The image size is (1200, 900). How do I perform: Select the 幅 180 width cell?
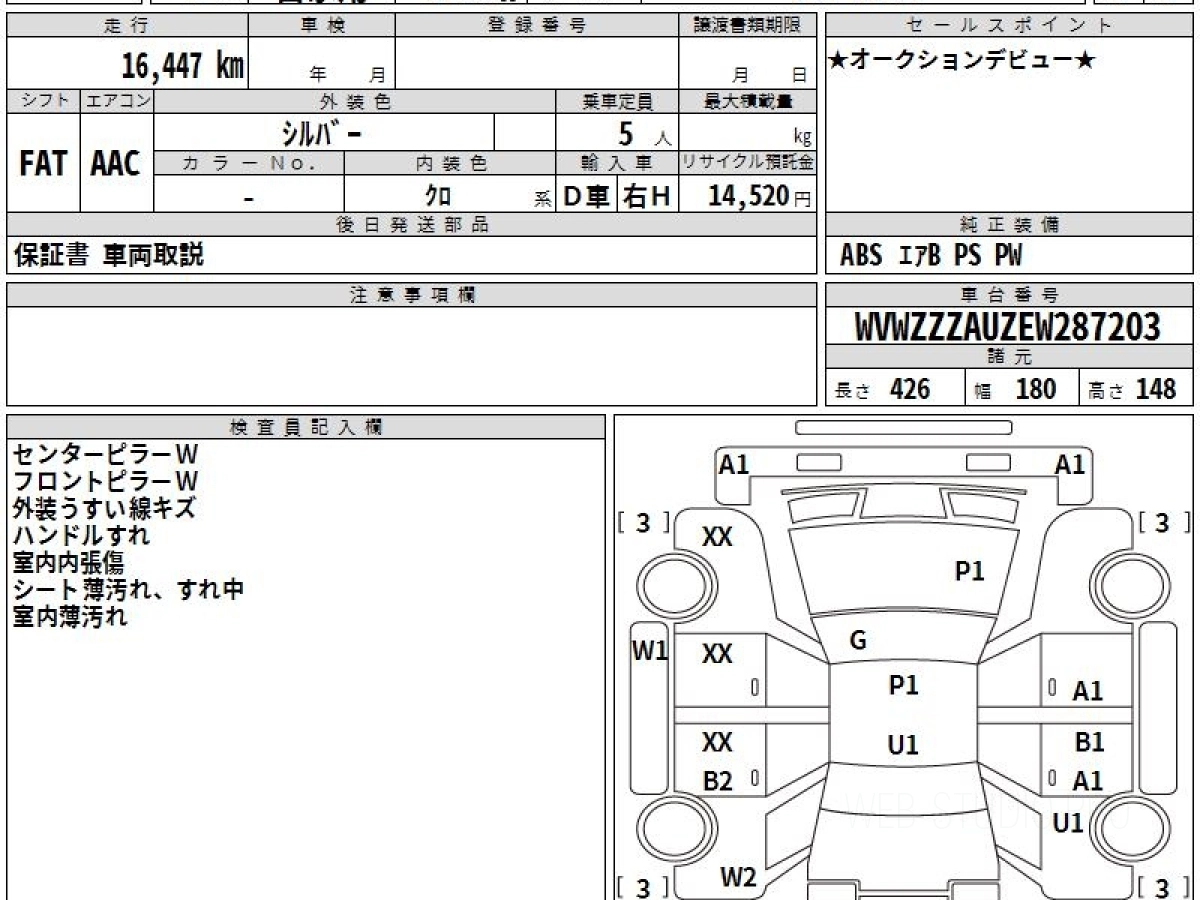click(x=1022, y=389)
